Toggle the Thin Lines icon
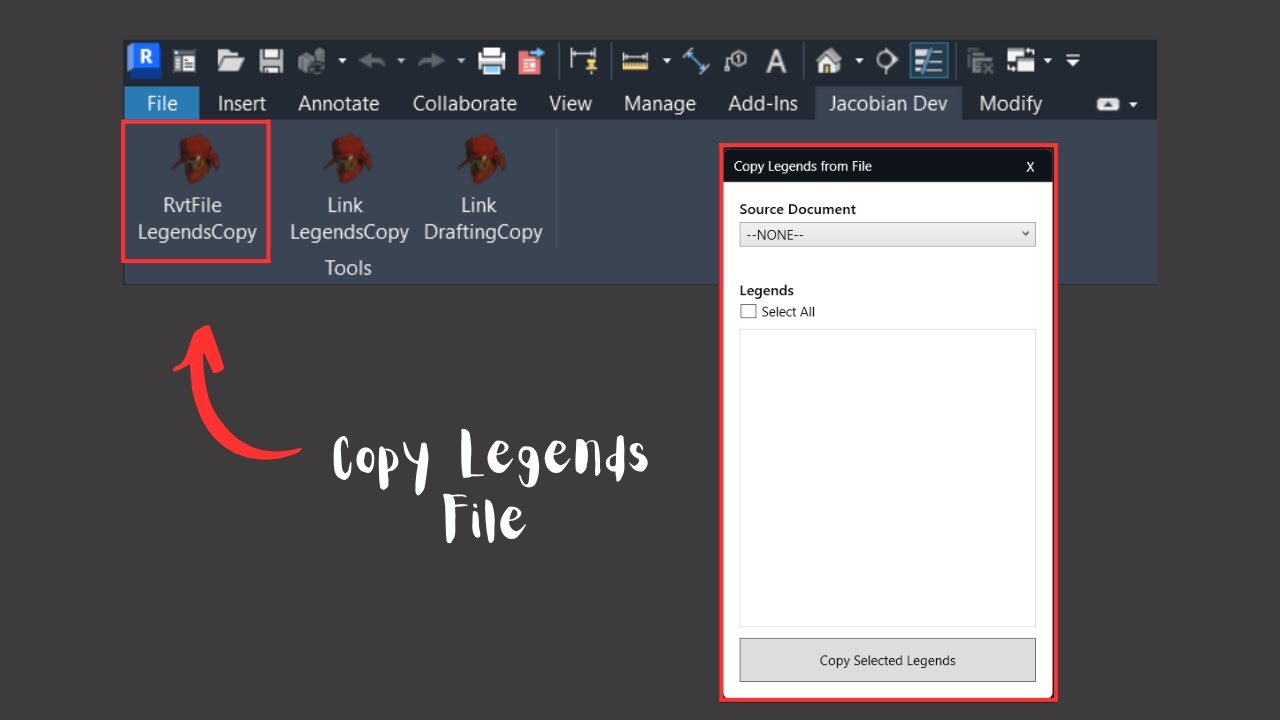 point(929,61)
